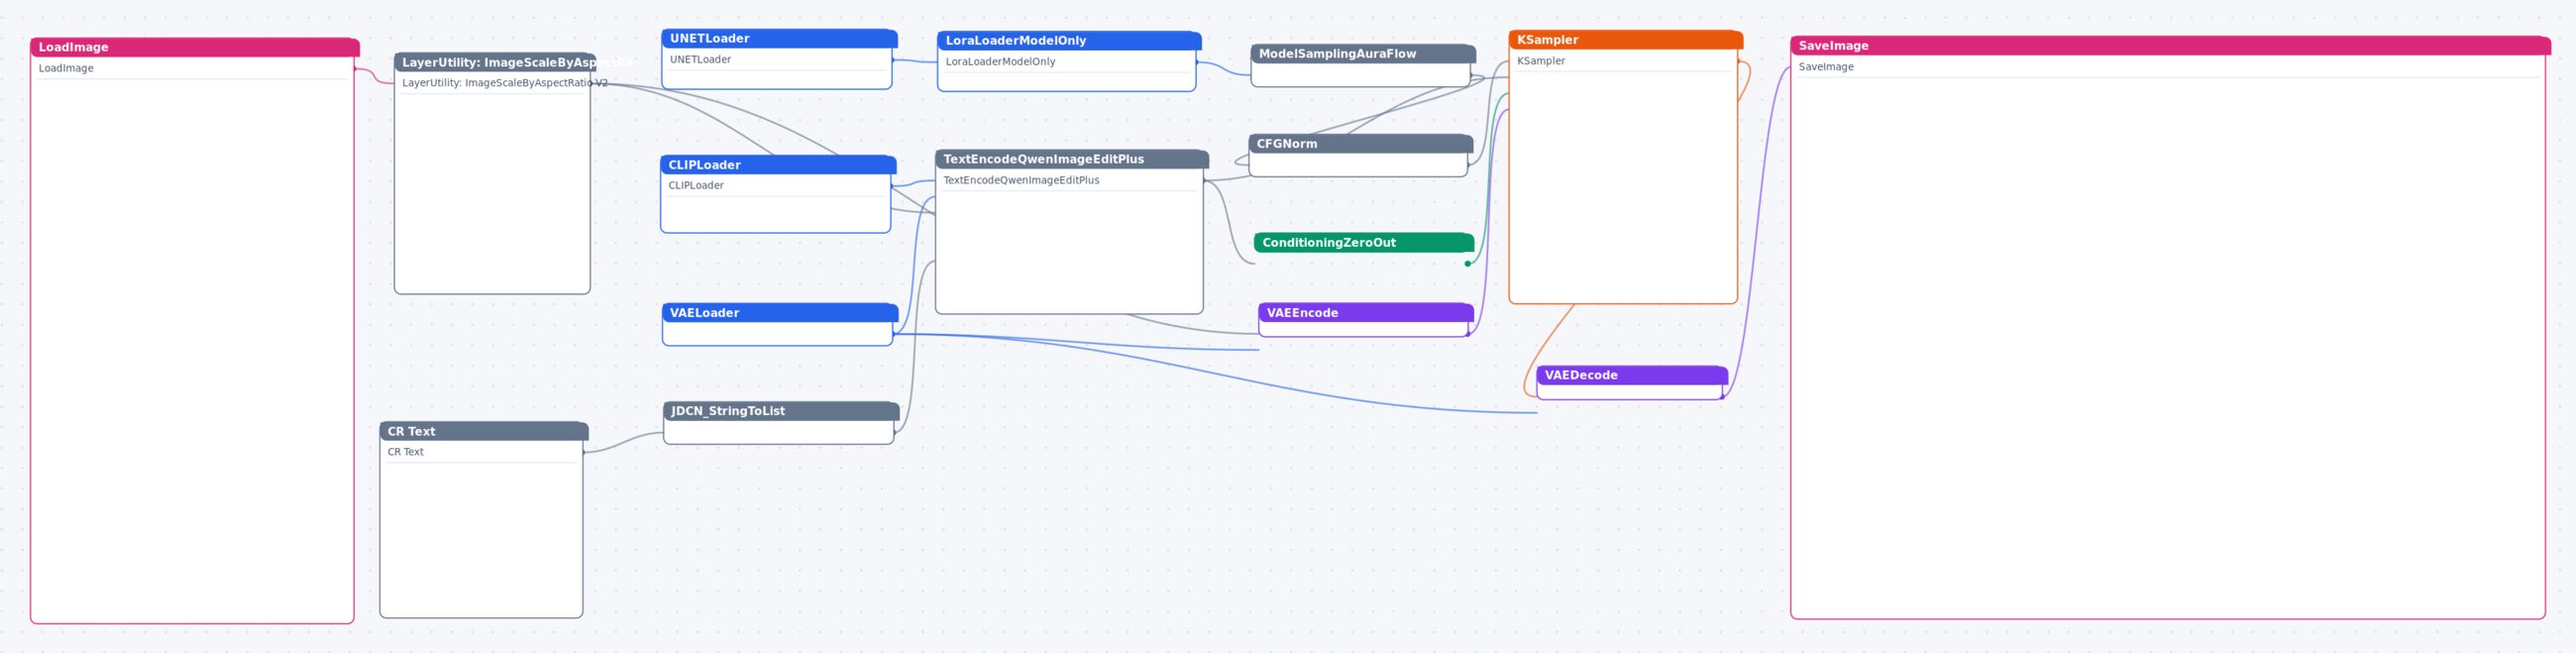Select the green ConditioningZeroOut node
Screen dimensions: 2576x653
tap(1364, 242)
